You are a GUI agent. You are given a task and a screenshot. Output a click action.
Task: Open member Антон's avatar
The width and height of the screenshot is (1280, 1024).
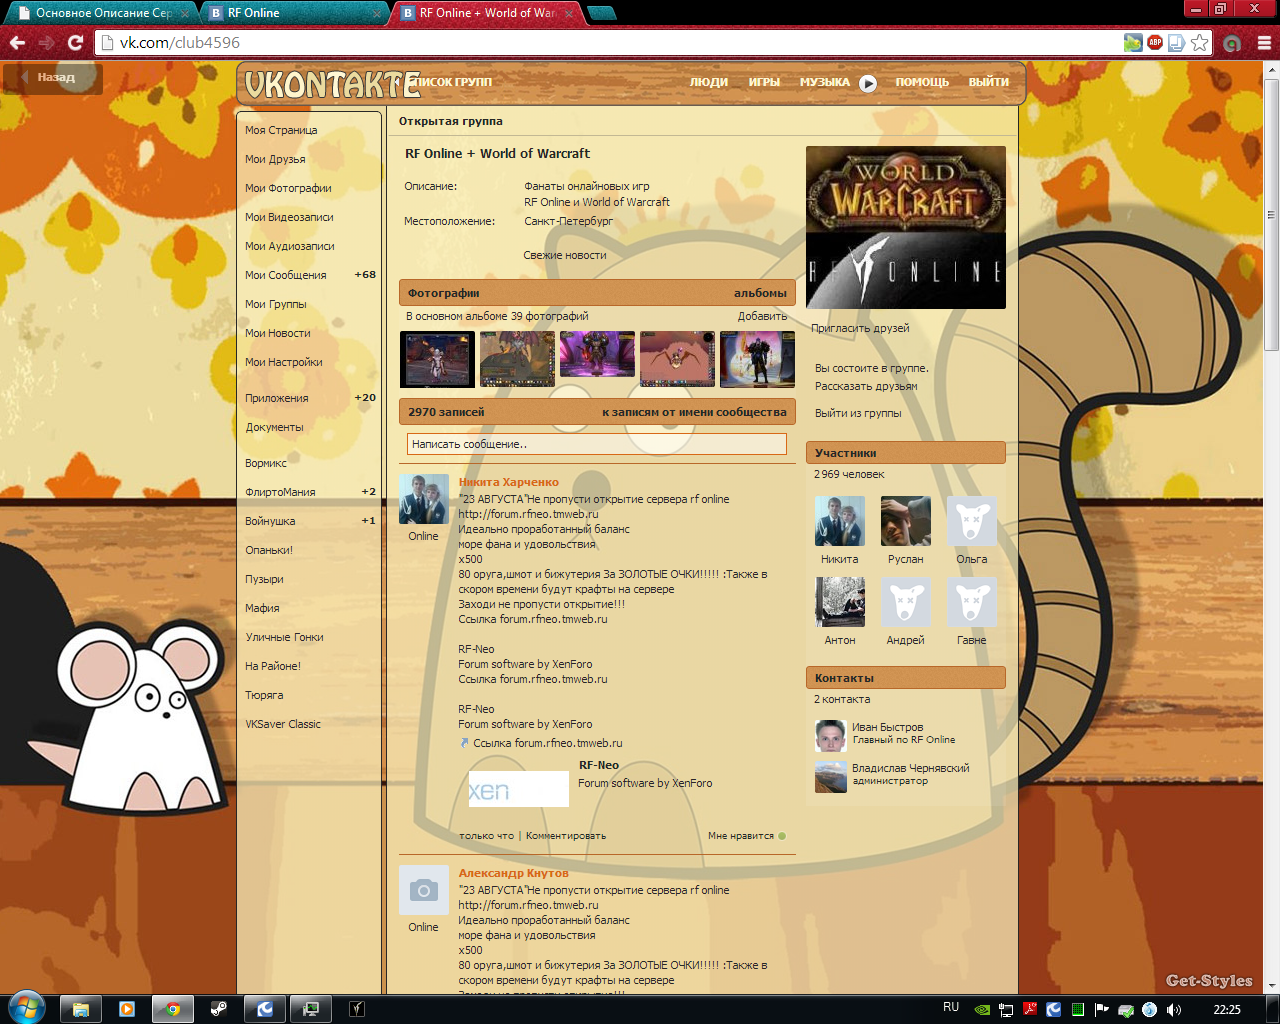pos(839,602)
